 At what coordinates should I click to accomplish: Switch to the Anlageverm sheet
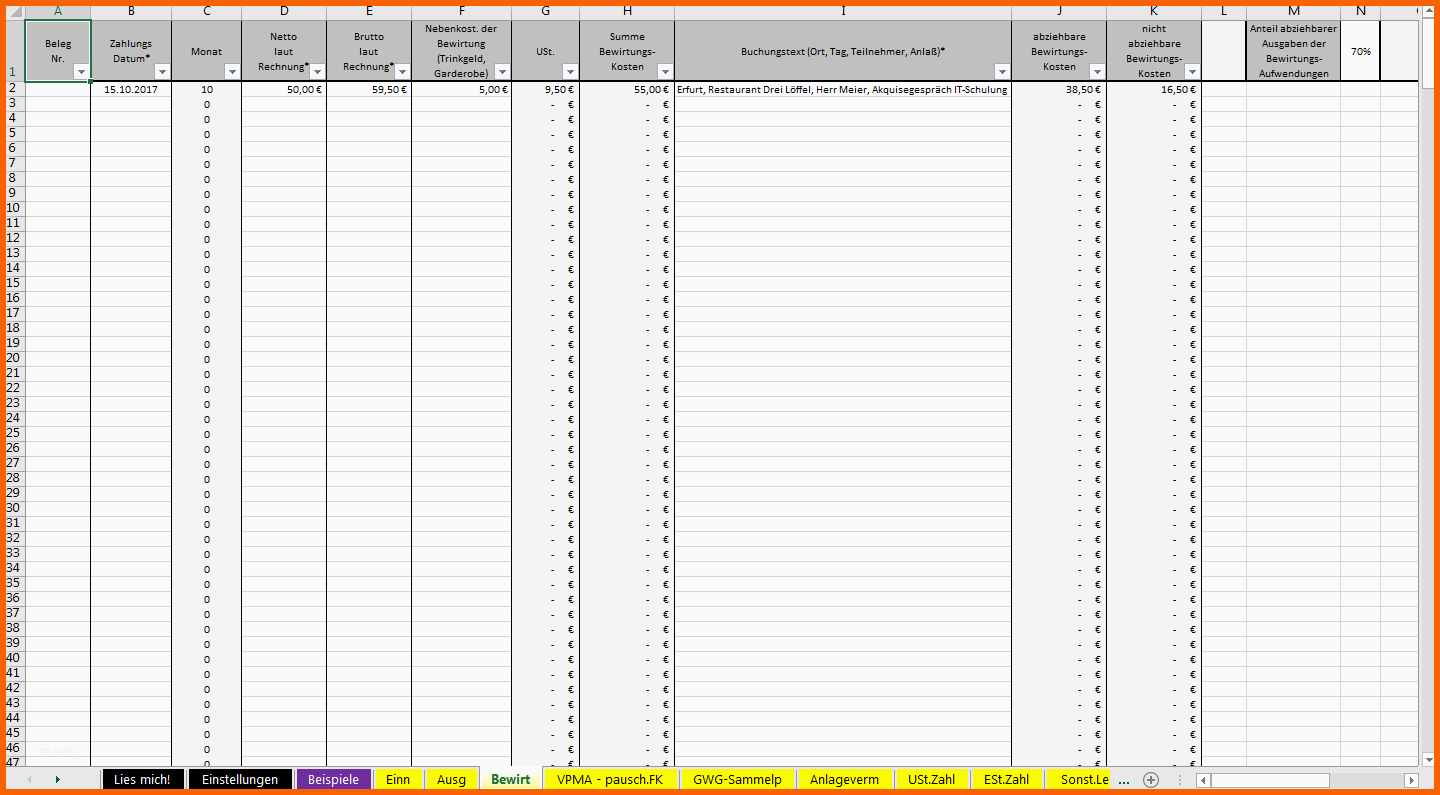tap(845, 780)
